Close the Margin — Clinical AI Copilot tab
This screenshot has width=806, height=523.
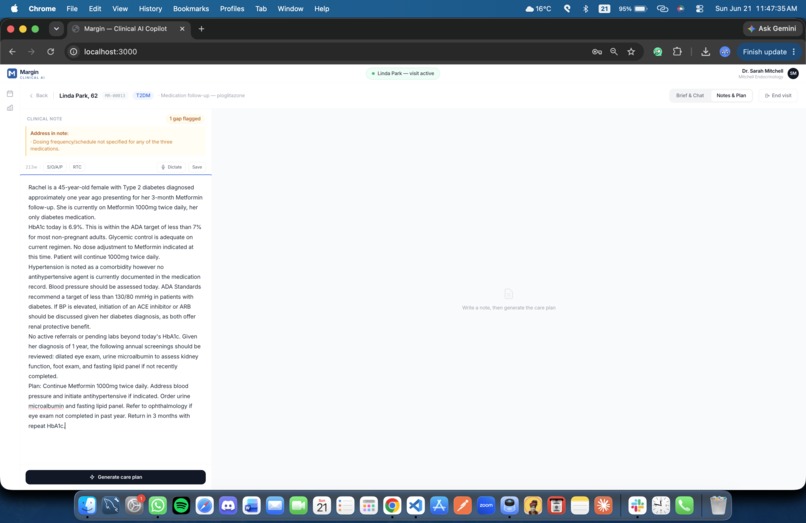(182, 29)
